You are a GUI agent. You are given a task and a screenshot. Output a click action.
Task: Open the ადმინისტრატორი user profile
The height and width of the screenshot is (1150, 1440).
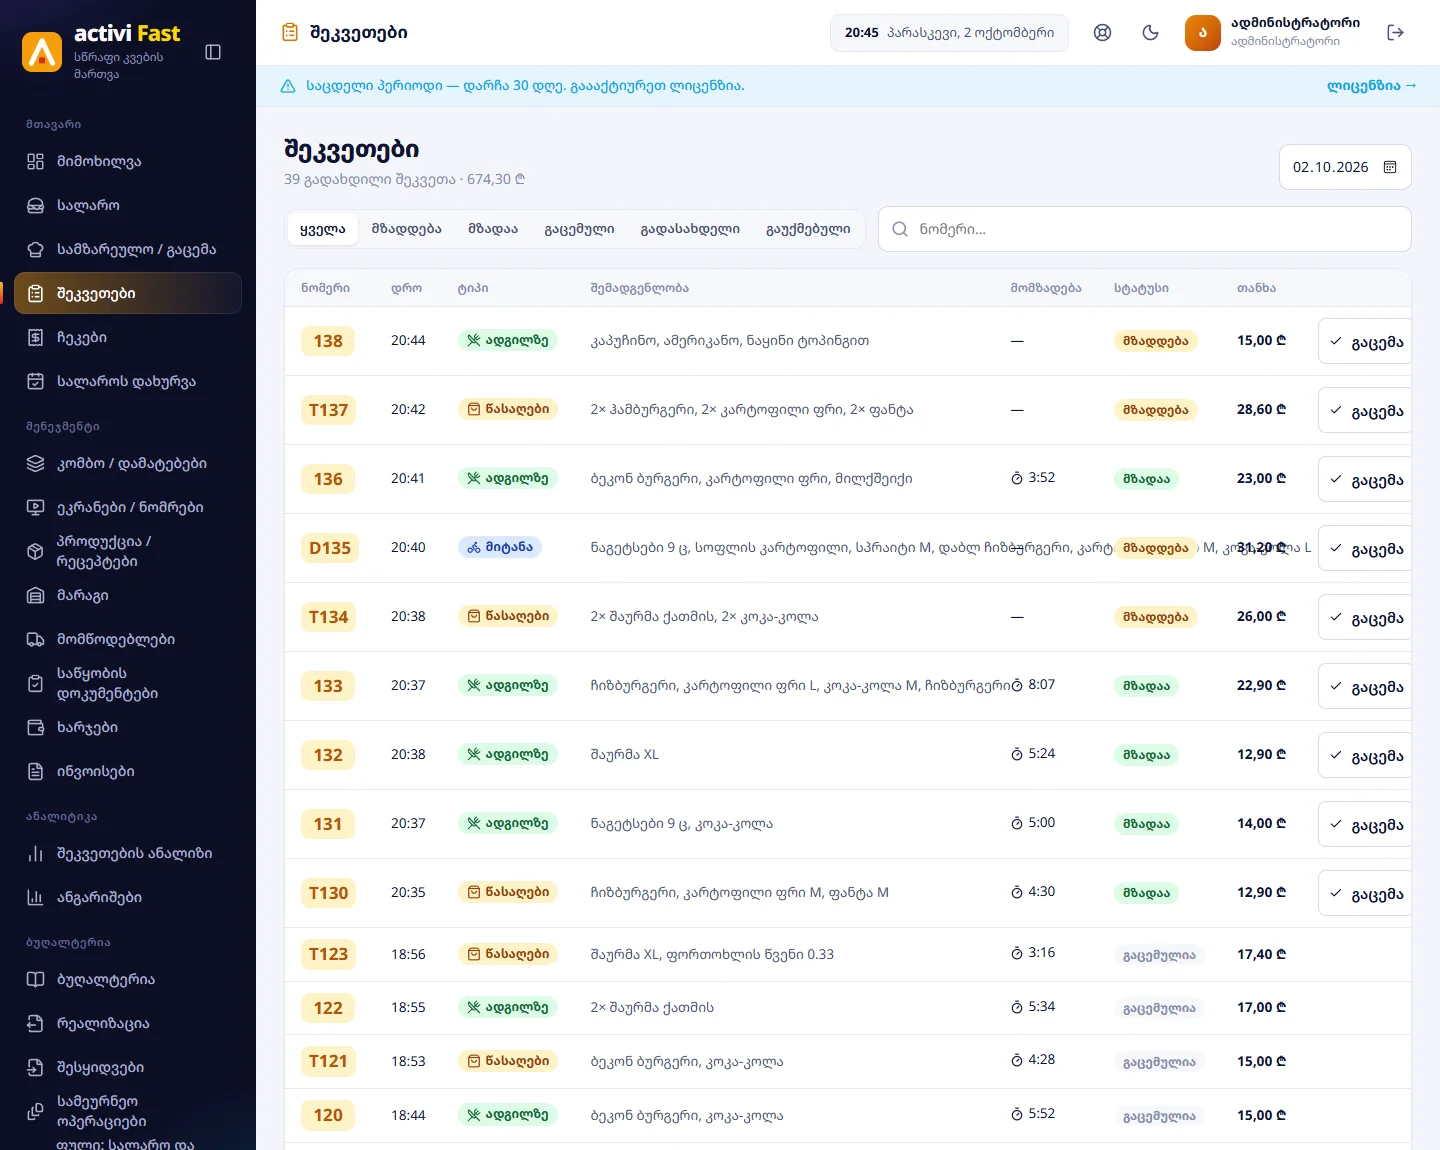[1273, 33]
